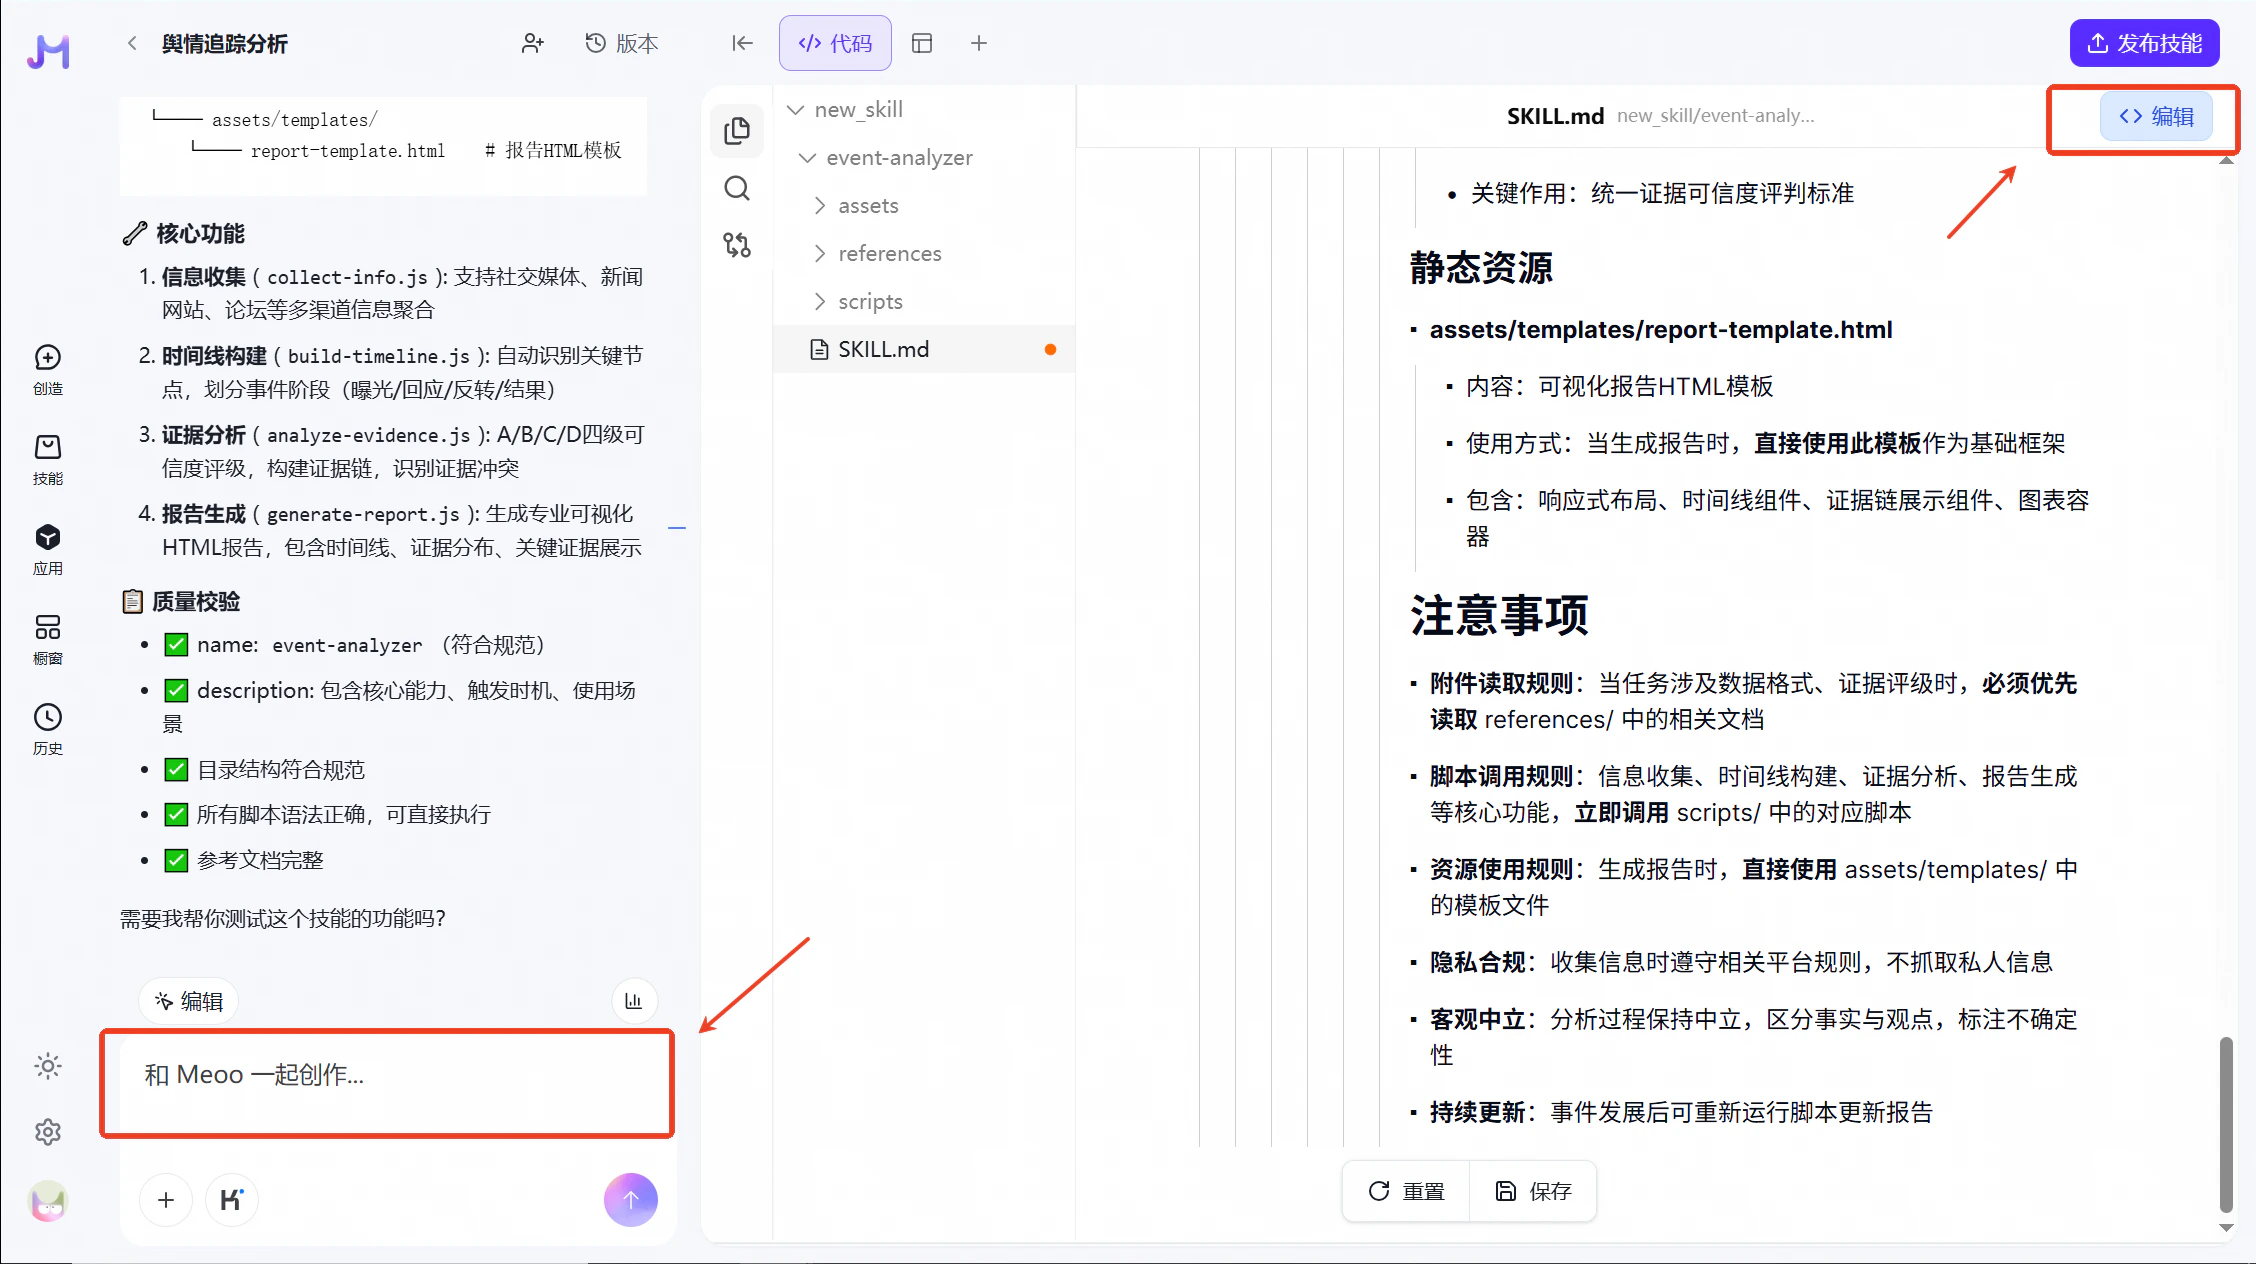This screenshot has height=1264, width=2256.
Task: Open the layout preview panel icon
Action: (922, 43)
